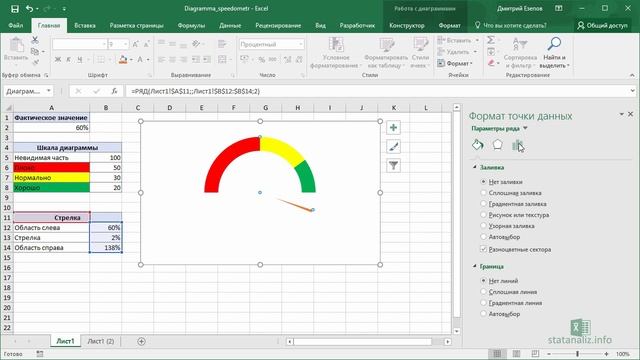Open the Конструктор chart tab

click(407, 25)
